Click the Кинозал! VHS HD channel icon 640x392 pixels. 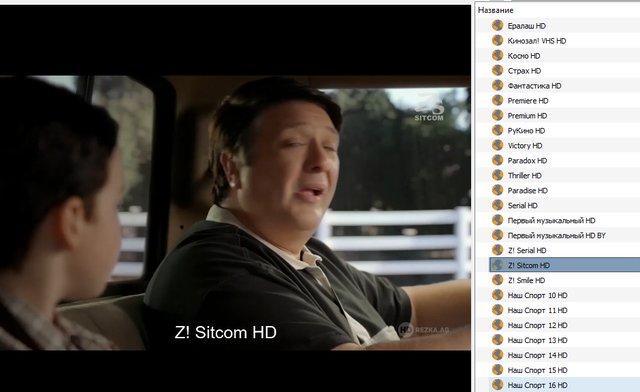point(497,40)
